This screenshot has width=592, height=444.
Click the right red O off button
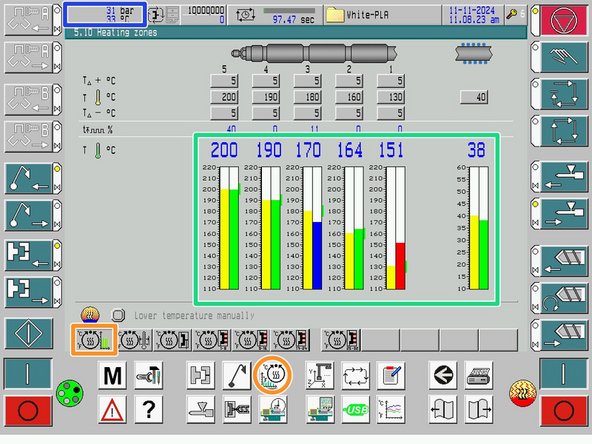point(564,411)
